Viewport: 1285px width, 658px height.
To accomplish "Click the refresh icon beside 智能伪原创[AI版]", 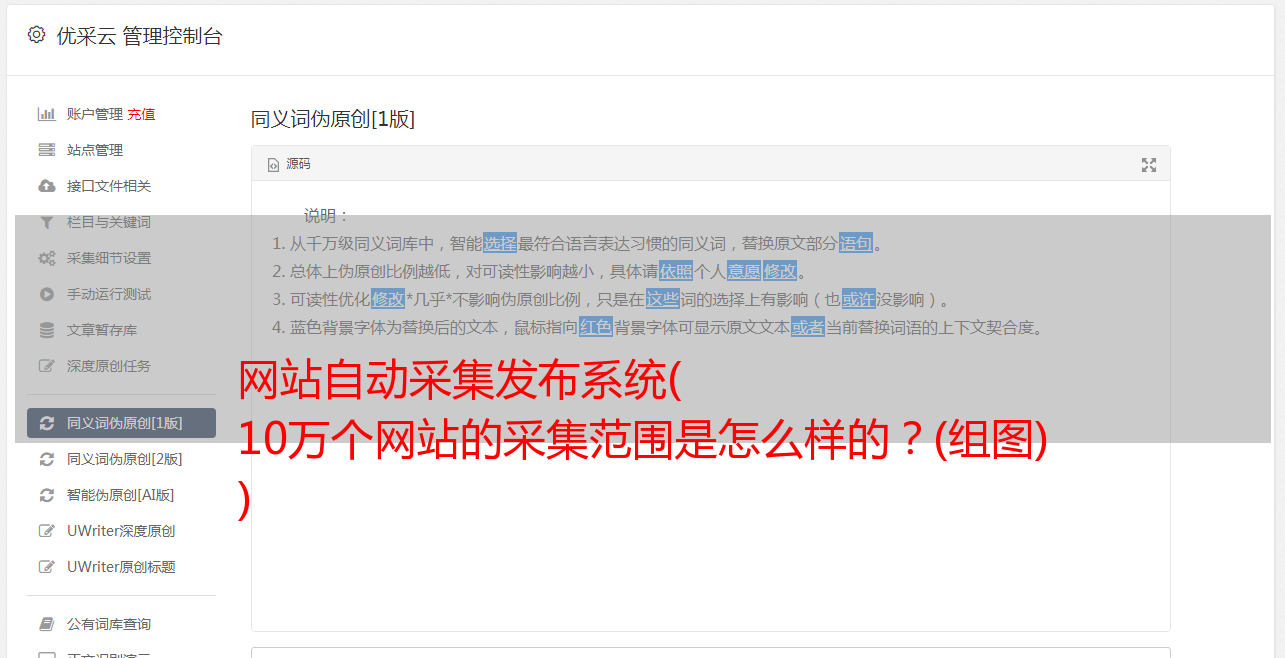I will coord(46,495).
